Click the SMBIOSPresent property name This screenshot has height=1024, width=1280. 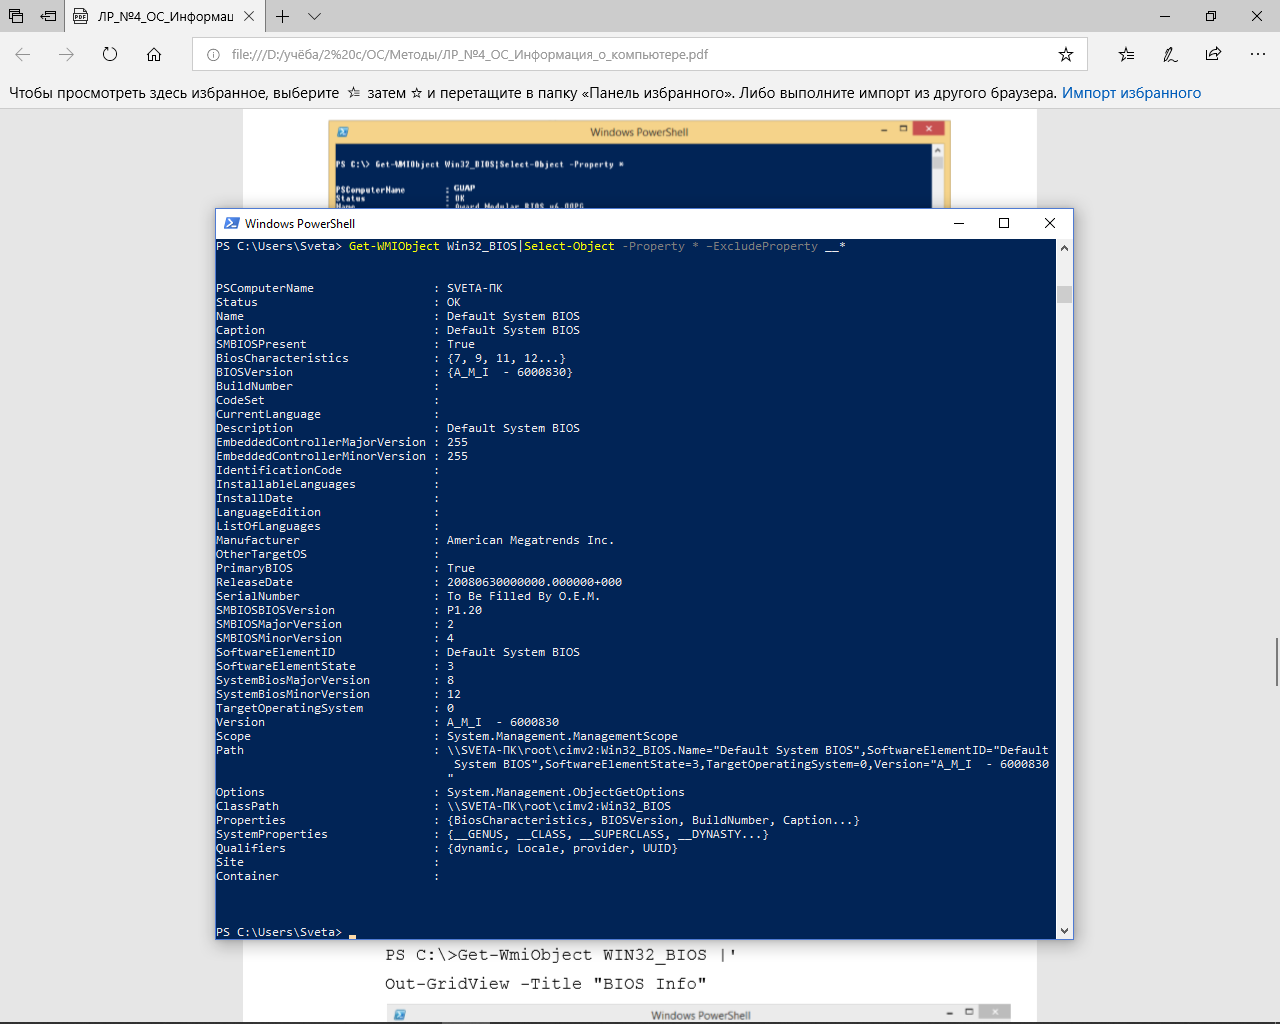click(261, 344)
